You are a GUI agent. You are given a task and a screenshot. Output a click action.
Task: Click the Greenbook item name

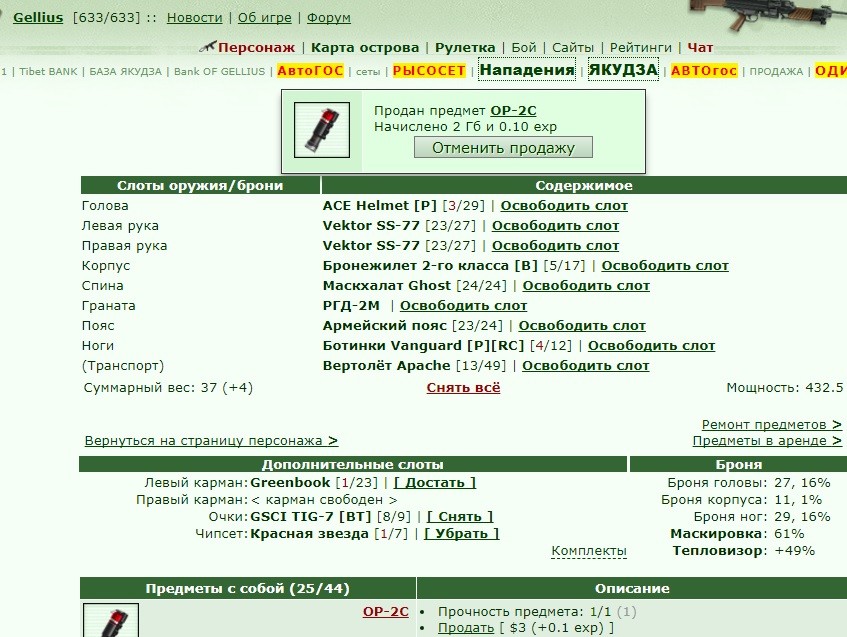click(290, 482)
